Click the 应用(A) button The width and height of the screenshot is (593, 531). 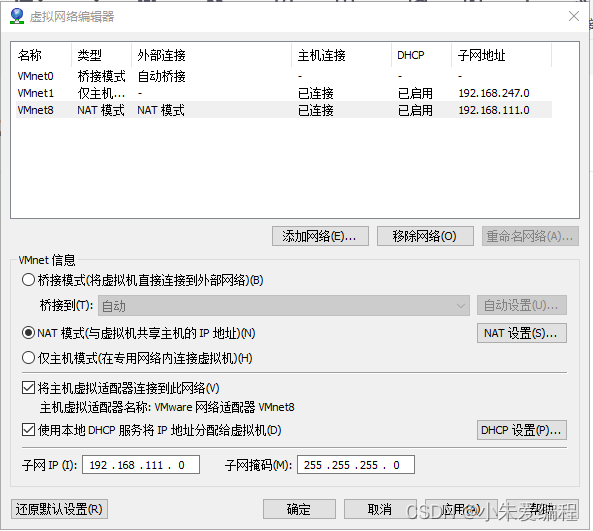pyautogui.click(x=461, y=509)
